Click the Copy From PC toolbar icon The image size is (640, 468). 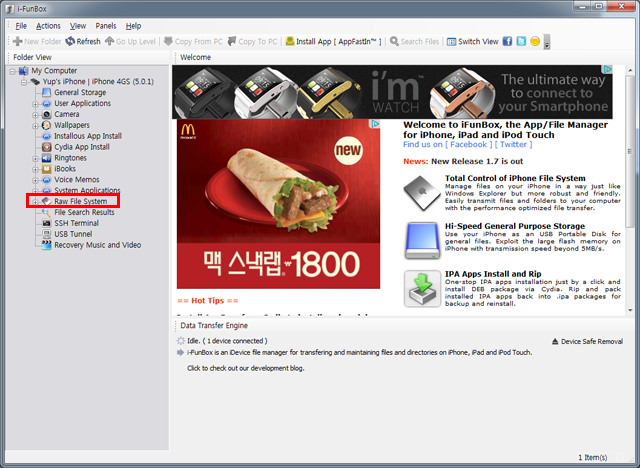point(168,41)
